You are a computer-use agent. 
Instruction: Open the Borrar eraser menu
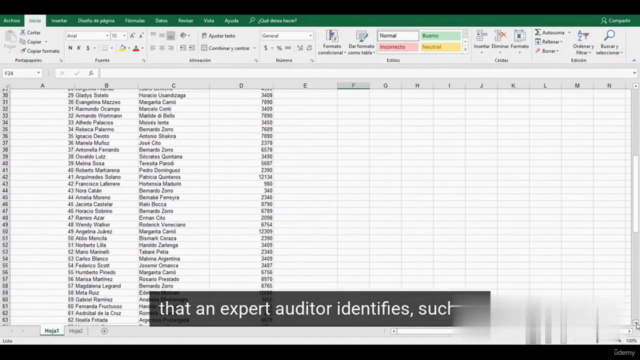(x=547, y=51)
